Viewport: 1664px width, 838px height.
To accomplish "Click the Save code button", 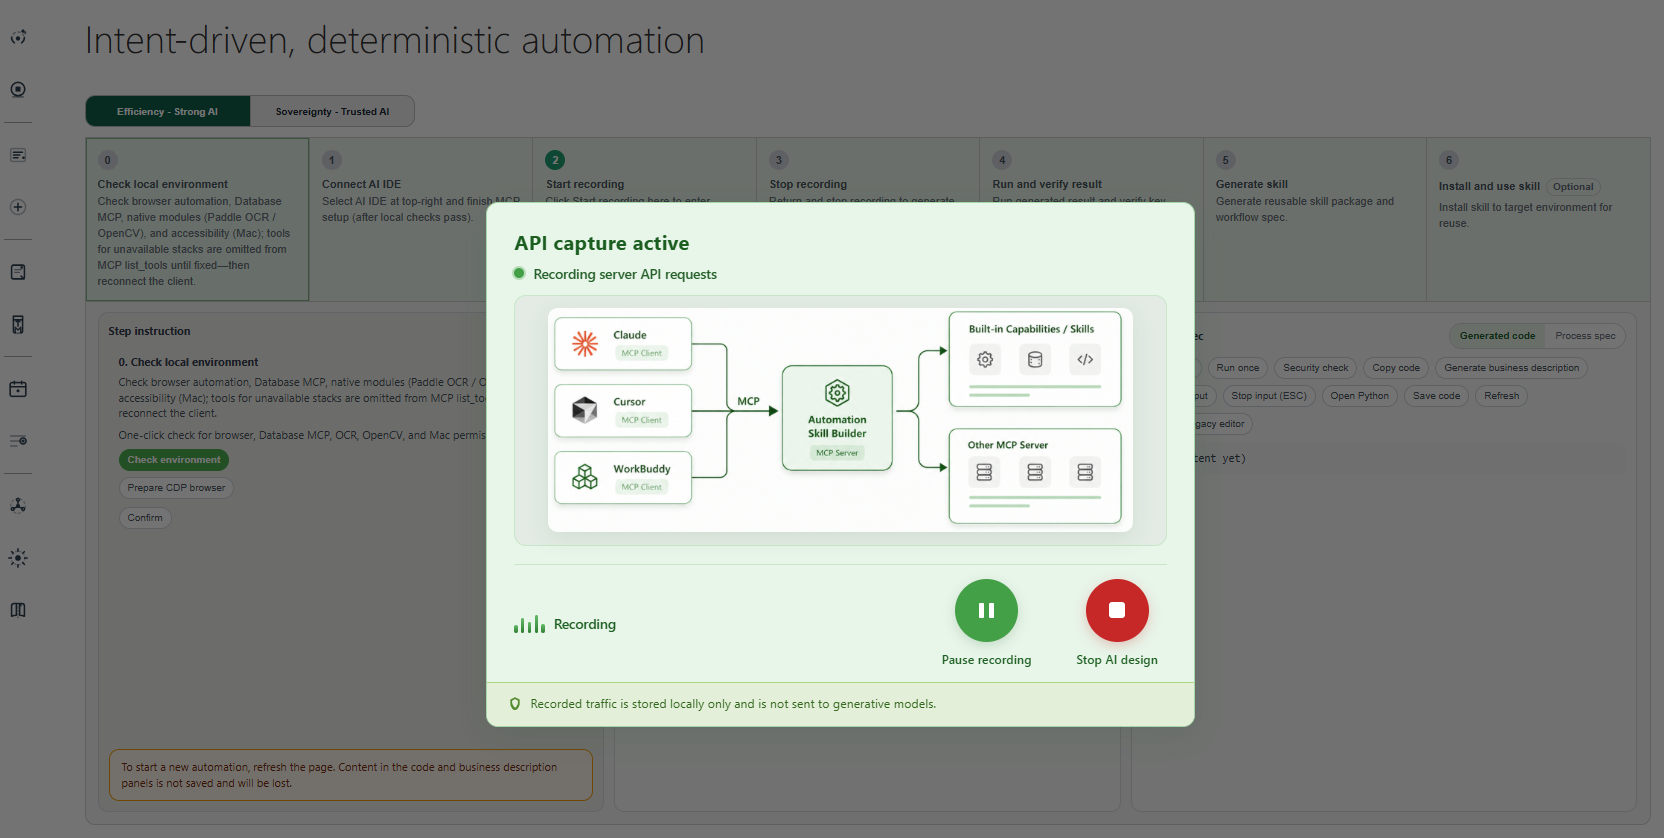I will (x=1436, y=396).
